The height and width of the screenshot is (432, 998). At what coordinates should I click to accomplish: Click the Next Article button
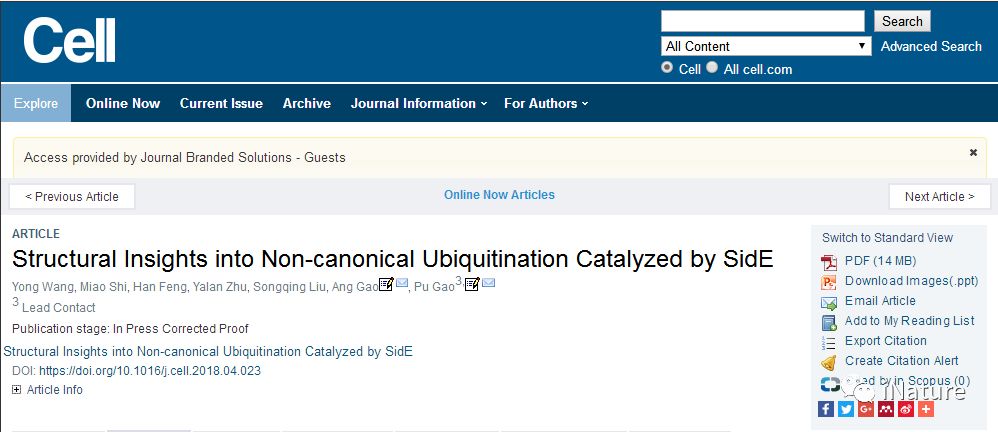[x=939, y=197]
